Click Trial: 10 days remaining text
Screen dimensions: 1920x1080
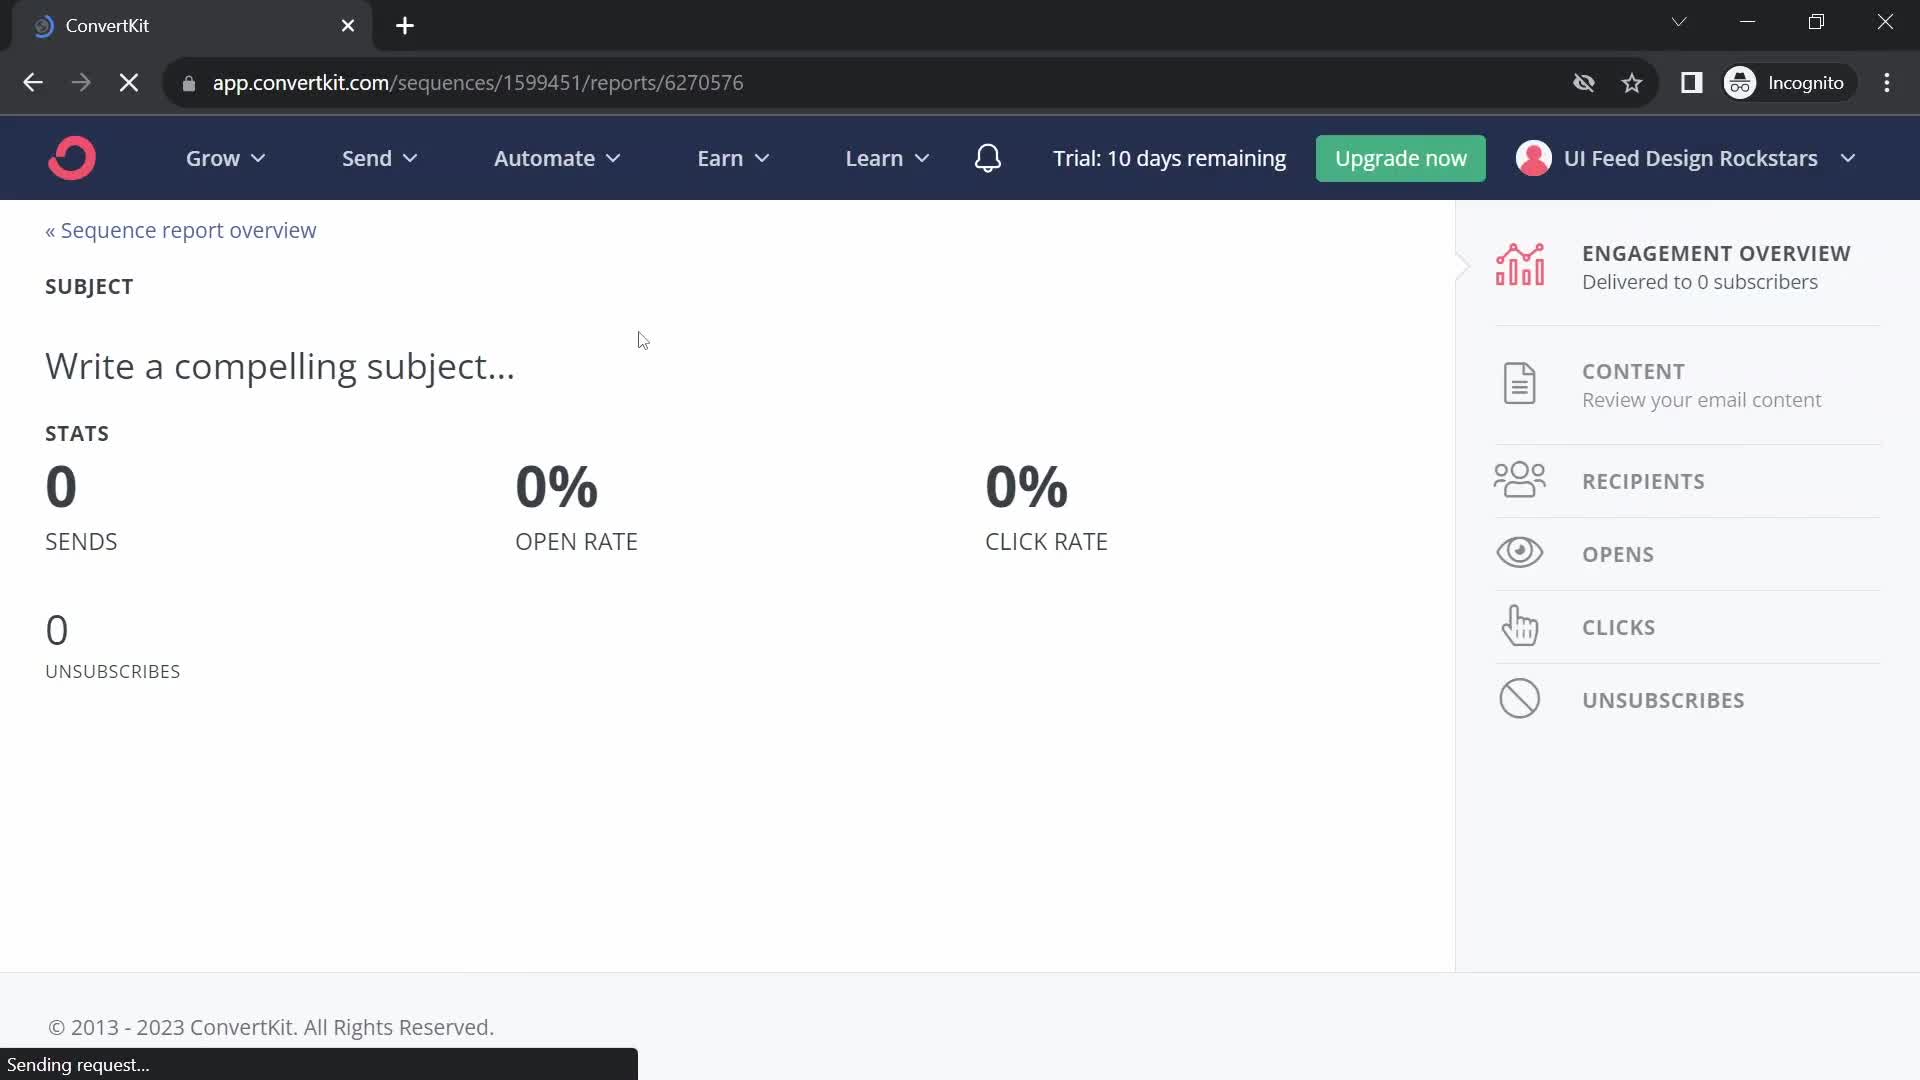pos(1169,158)
